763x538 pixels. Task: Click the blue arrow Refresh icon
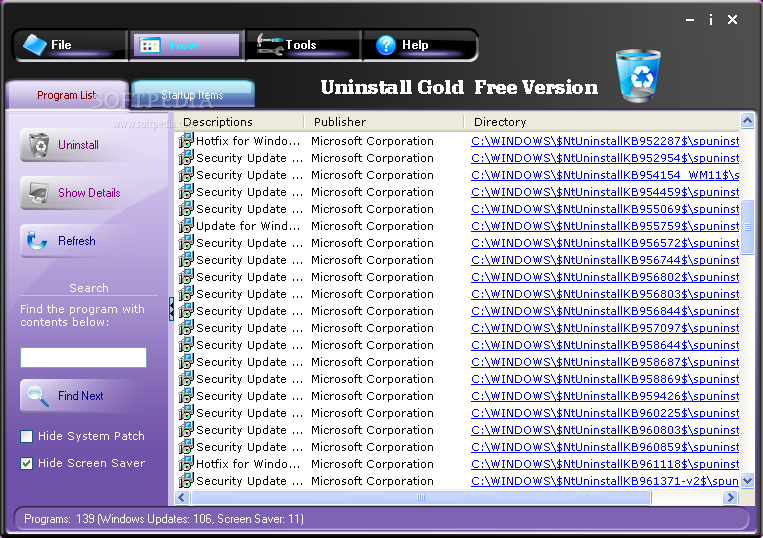click(37, 241)
